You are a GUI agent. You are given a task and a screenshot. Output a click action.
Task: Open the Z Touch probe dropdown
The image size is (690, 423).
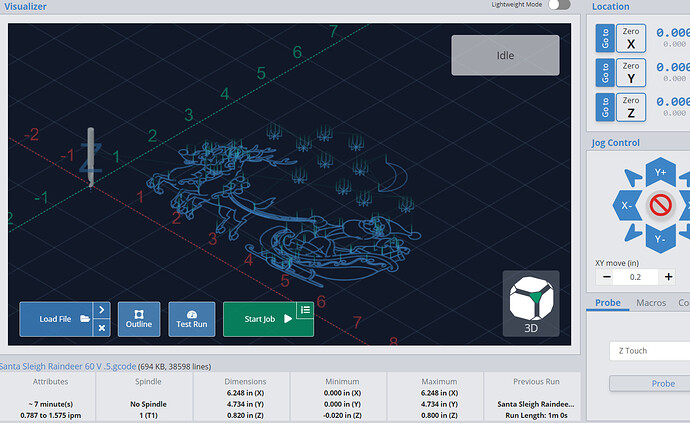pyautogui.click(x=650, y=351)
